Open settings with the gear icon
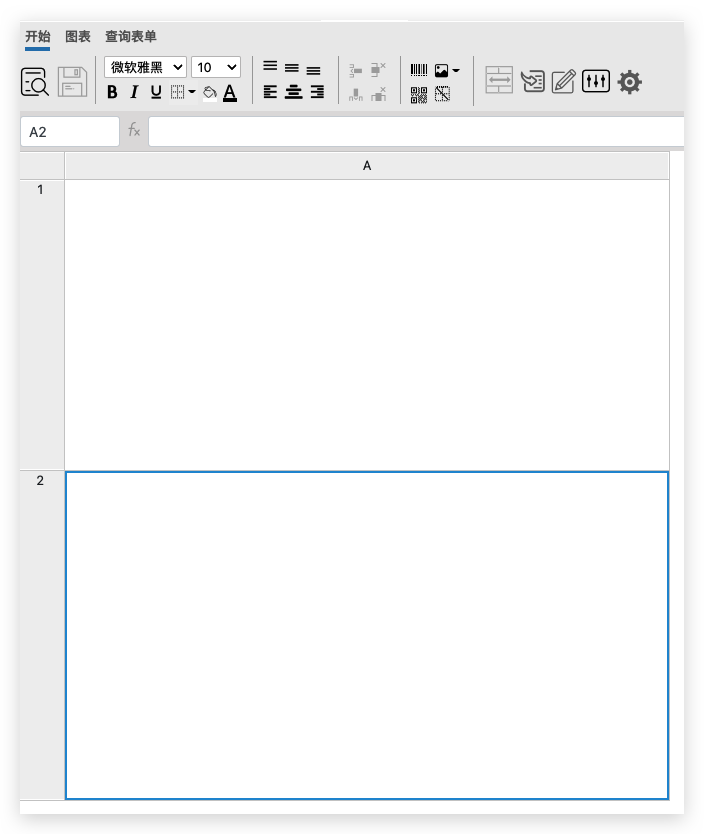Screen dimensions: 704x834 [630, 82]
